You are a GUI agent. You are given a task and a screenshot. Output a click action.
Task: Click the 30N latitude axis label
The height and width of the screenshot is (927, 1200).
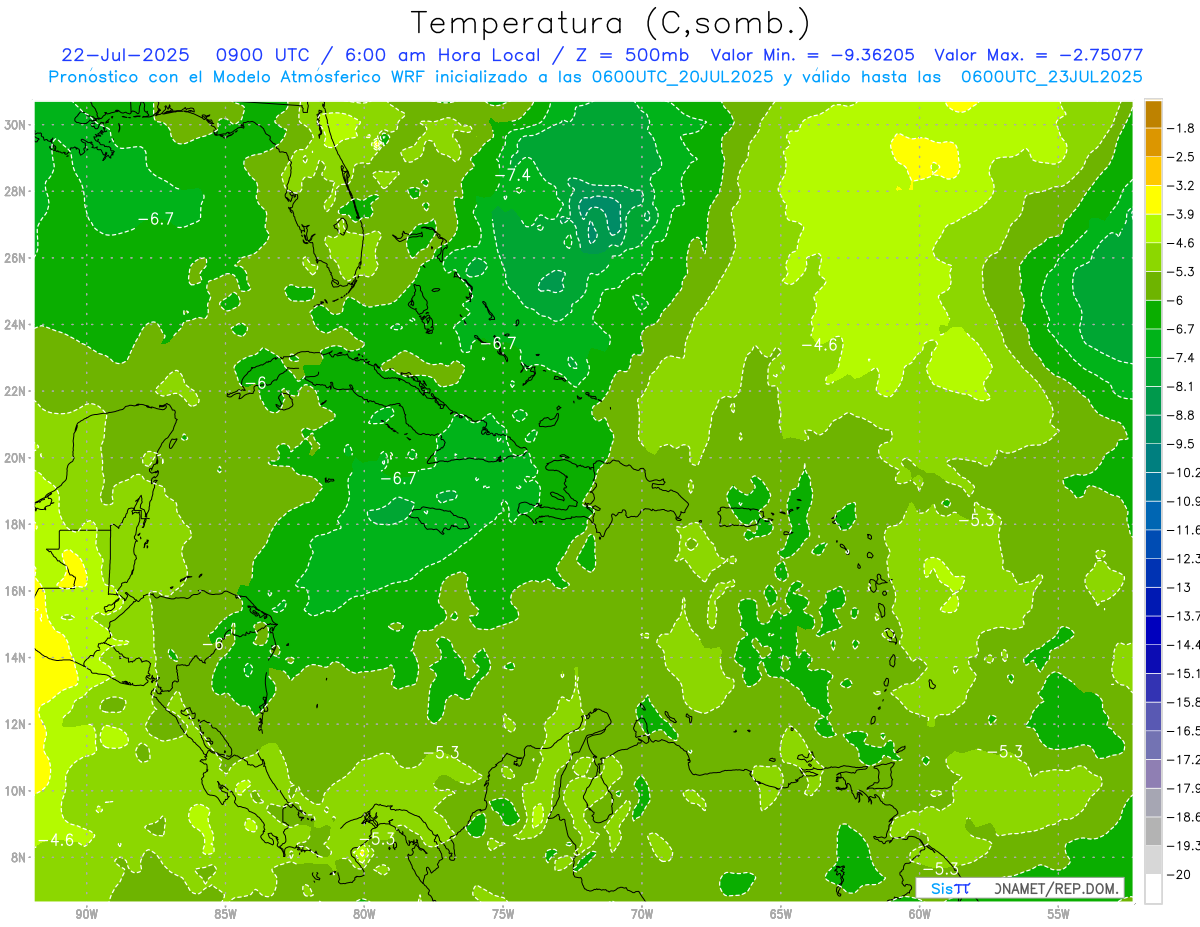click(x=17, y=125)
